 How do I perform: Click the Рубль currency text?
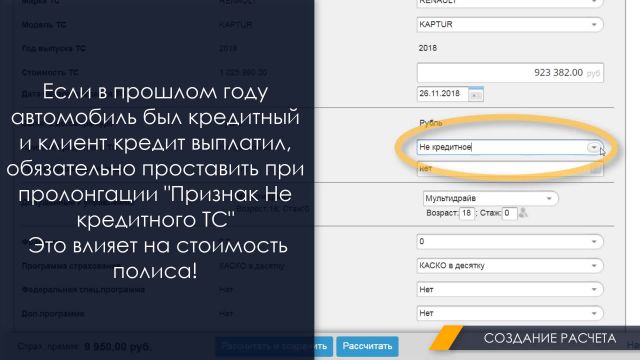pos(431,123)
